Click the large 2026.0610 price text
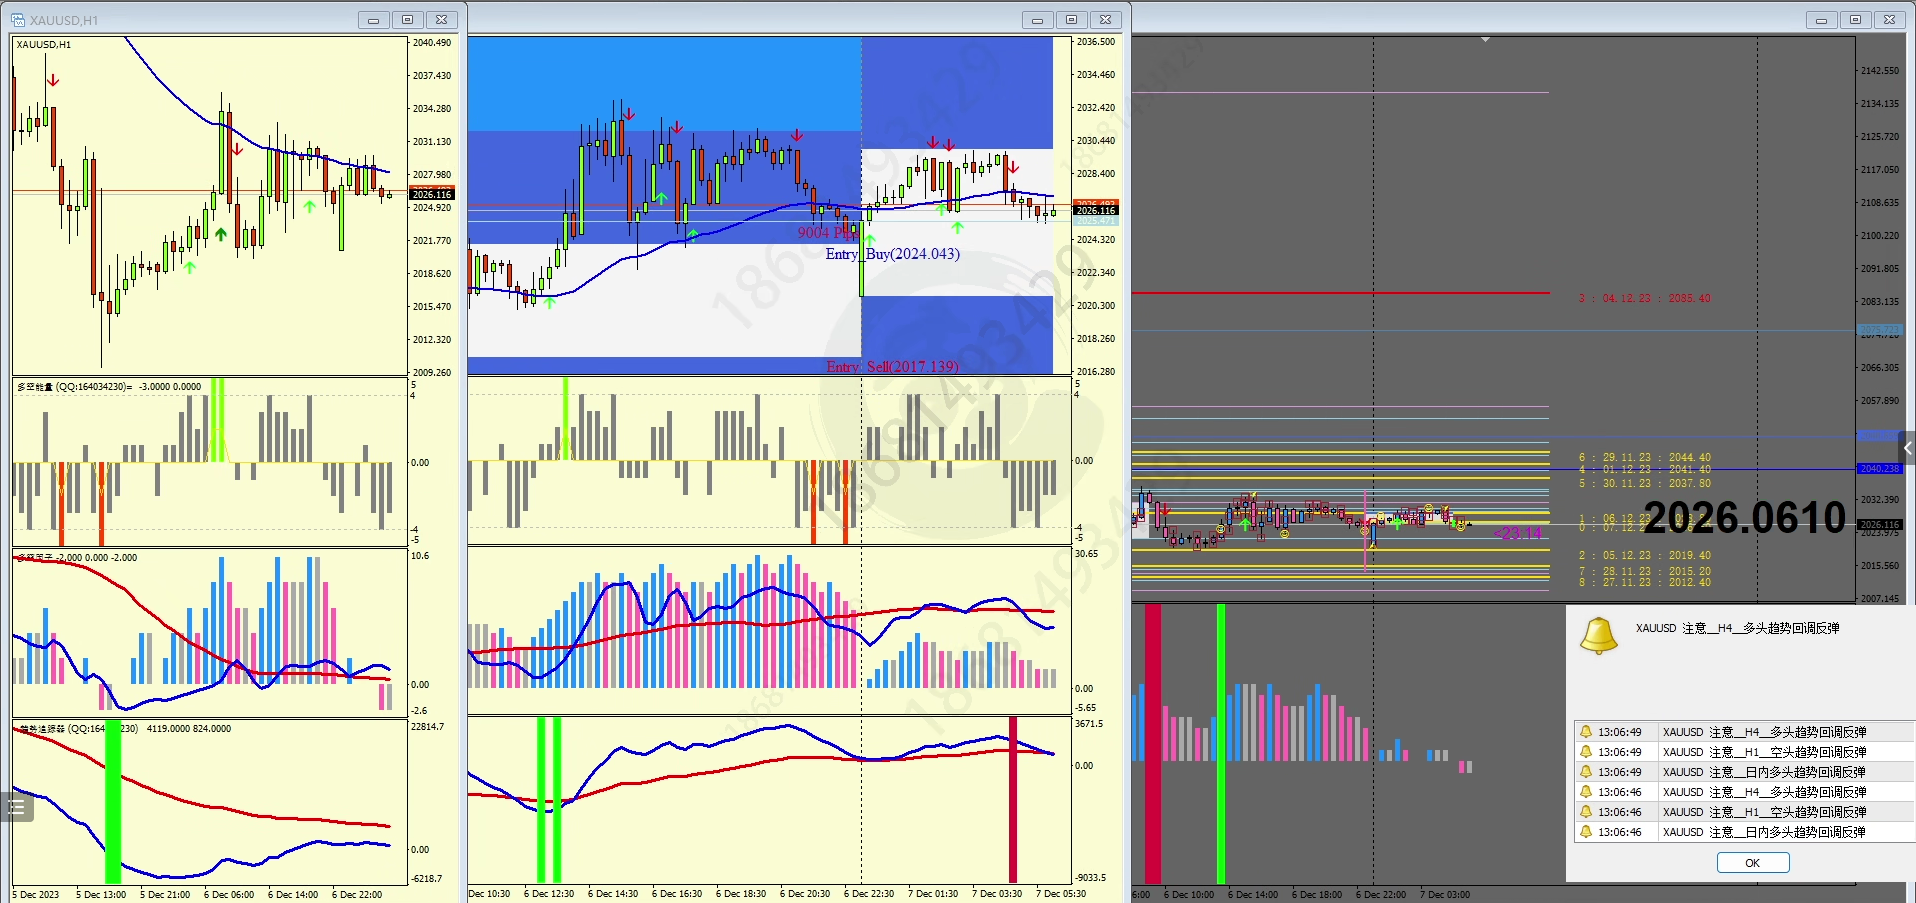 click(x=1744, y=518)
